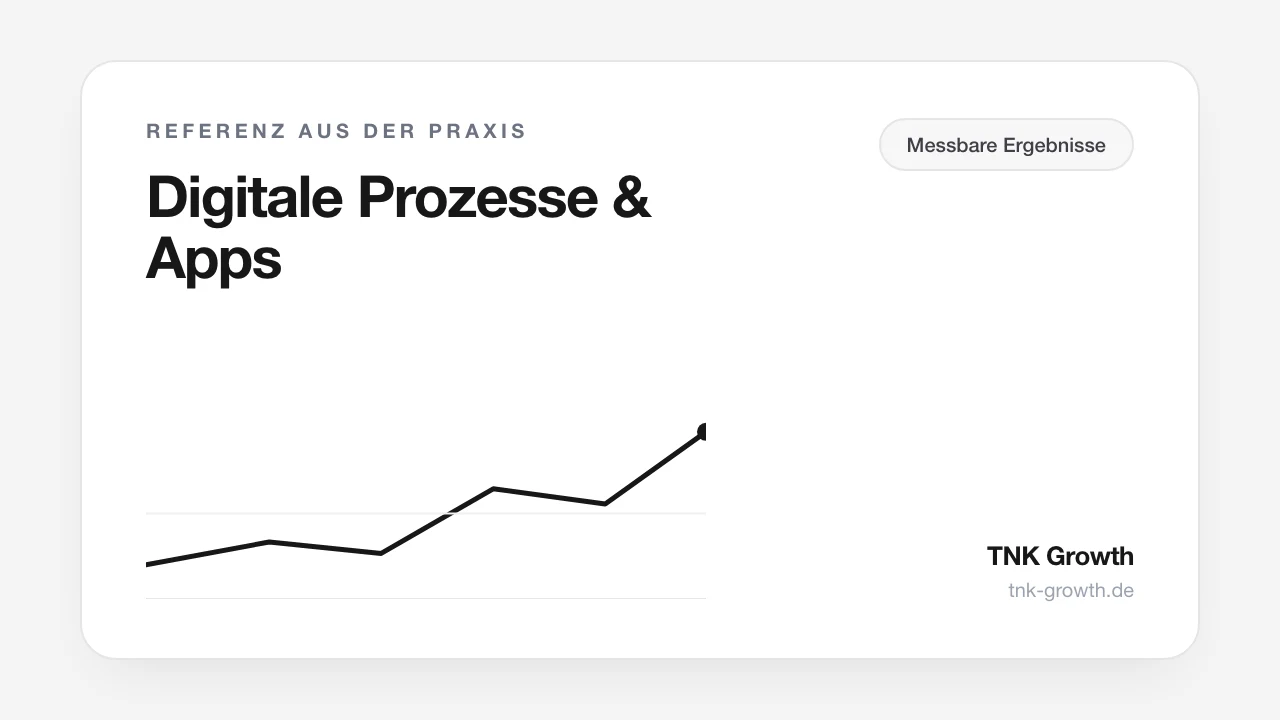
Task: Click the Messbare Ergebnisse pill button
Action: click(1006, 145)
